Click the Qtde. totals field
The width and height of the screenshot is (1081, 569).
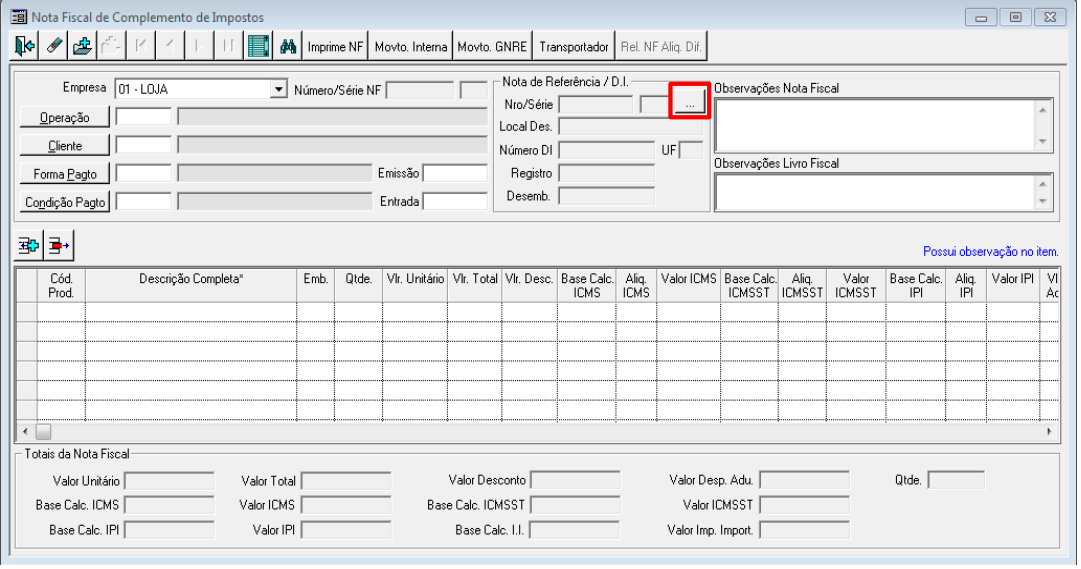click(x=956, y=480)
